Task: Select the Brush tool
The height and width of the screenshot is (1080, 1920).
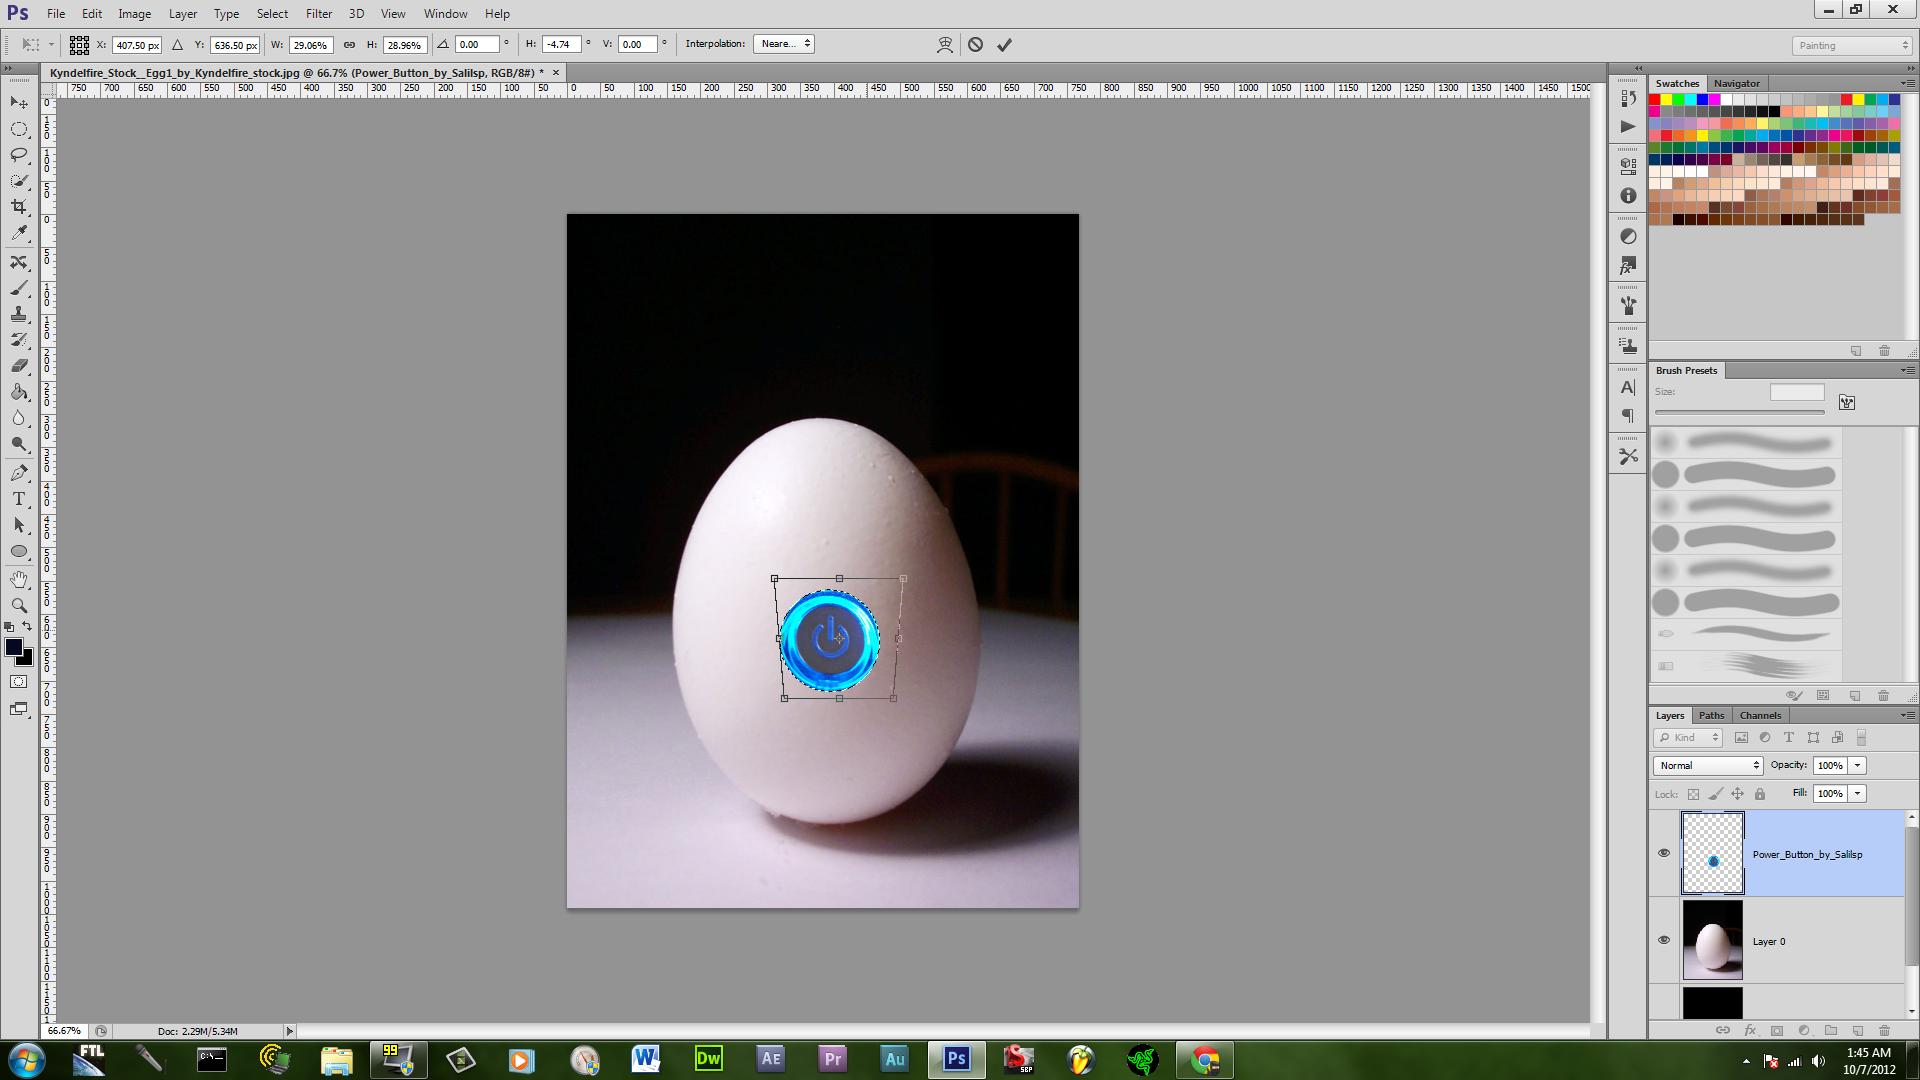Action: coord(19,289)
